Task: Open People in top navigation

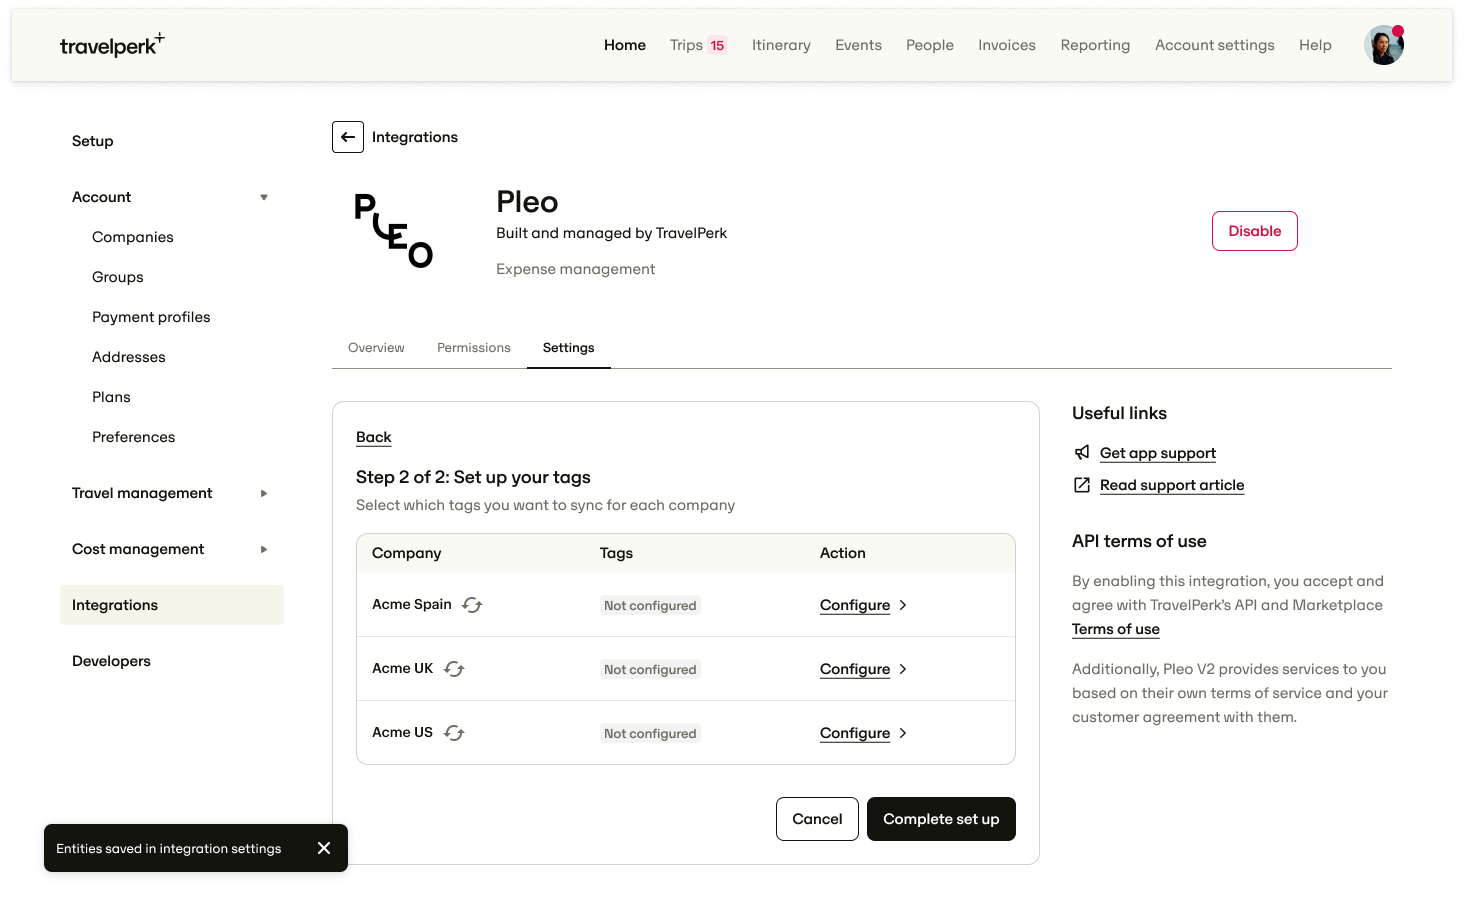Action: (x=930, y=45)
